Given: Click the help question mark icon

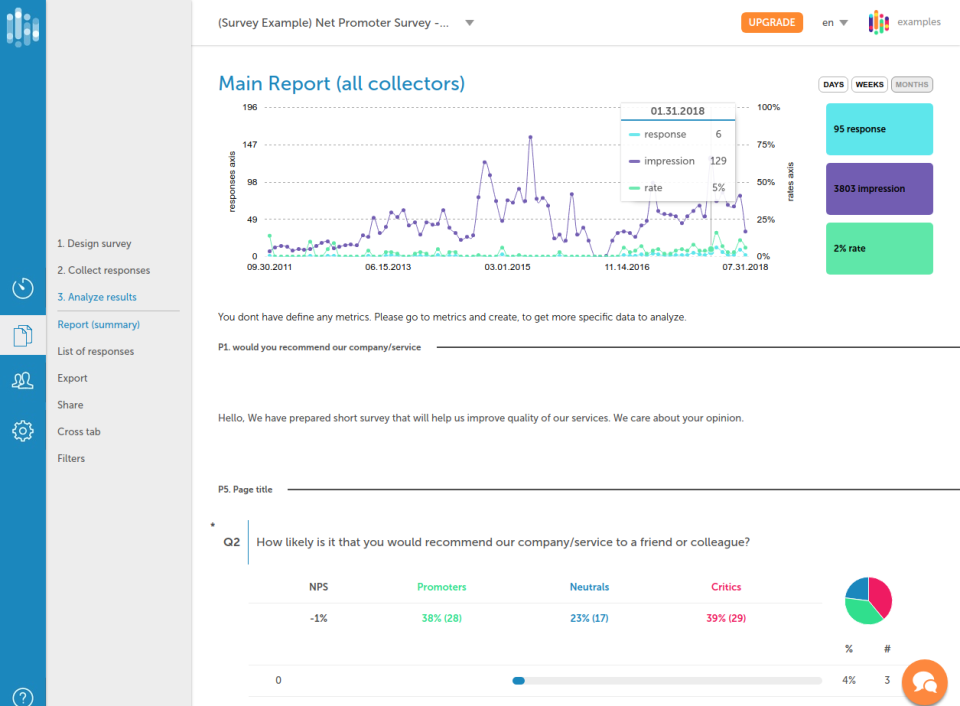Looking at the screenshot, I should pyautogui.click(x=23, y=697).
